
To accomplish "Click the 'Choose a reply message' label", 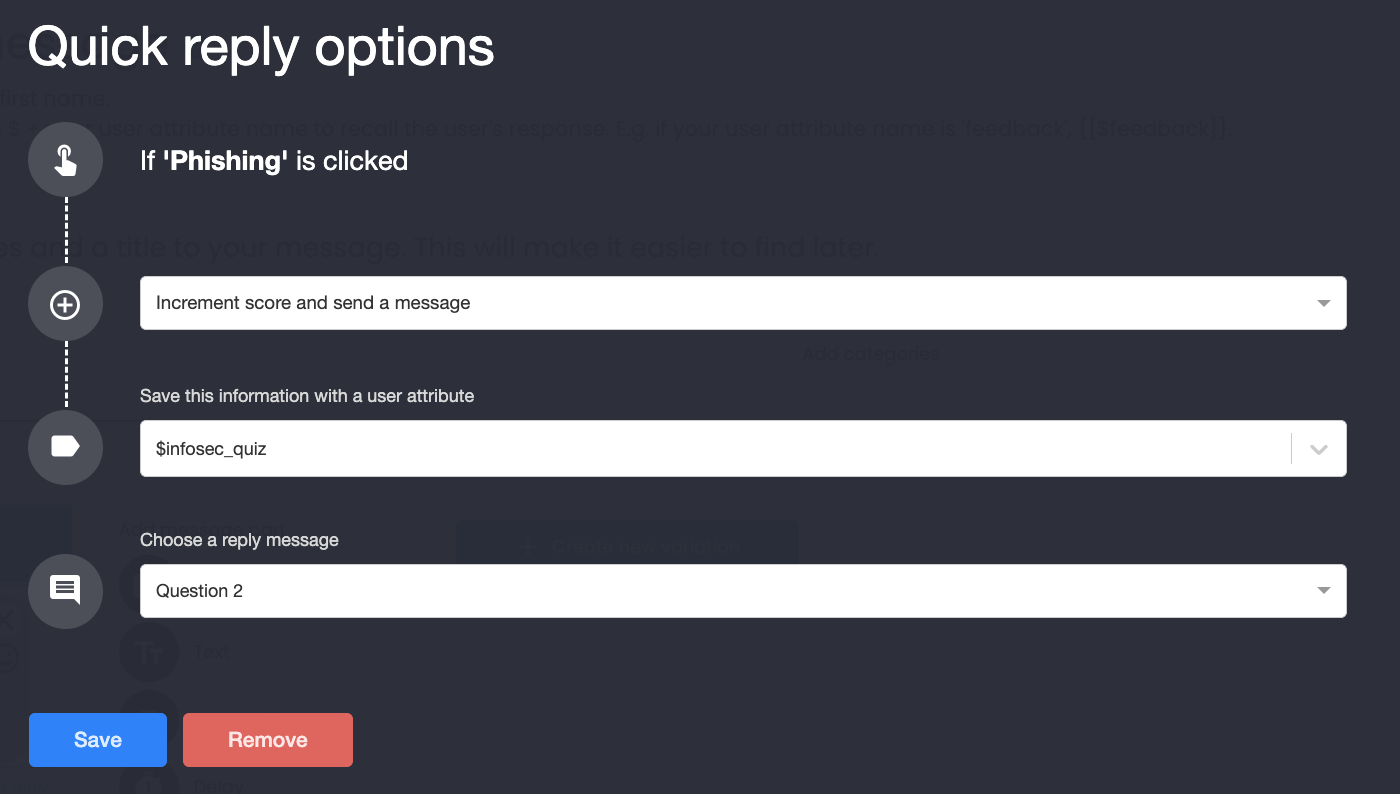I will point(239,540).
